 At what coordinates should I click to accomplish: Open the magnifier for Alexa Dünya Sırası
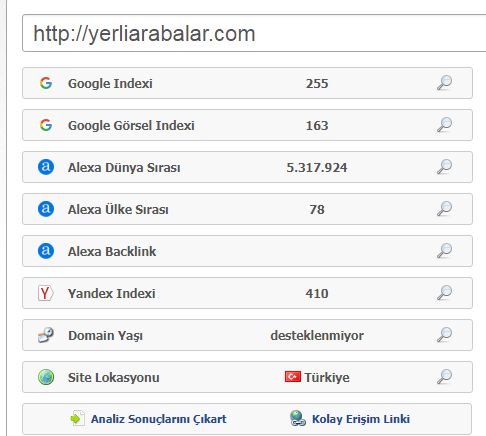[444, 167]
